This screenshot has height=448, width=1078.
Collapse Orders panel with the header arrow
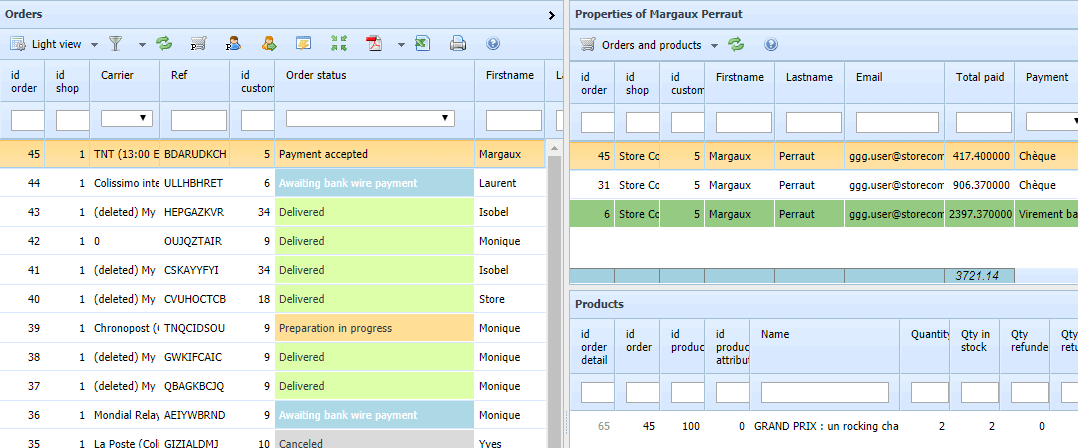[551, 15]
